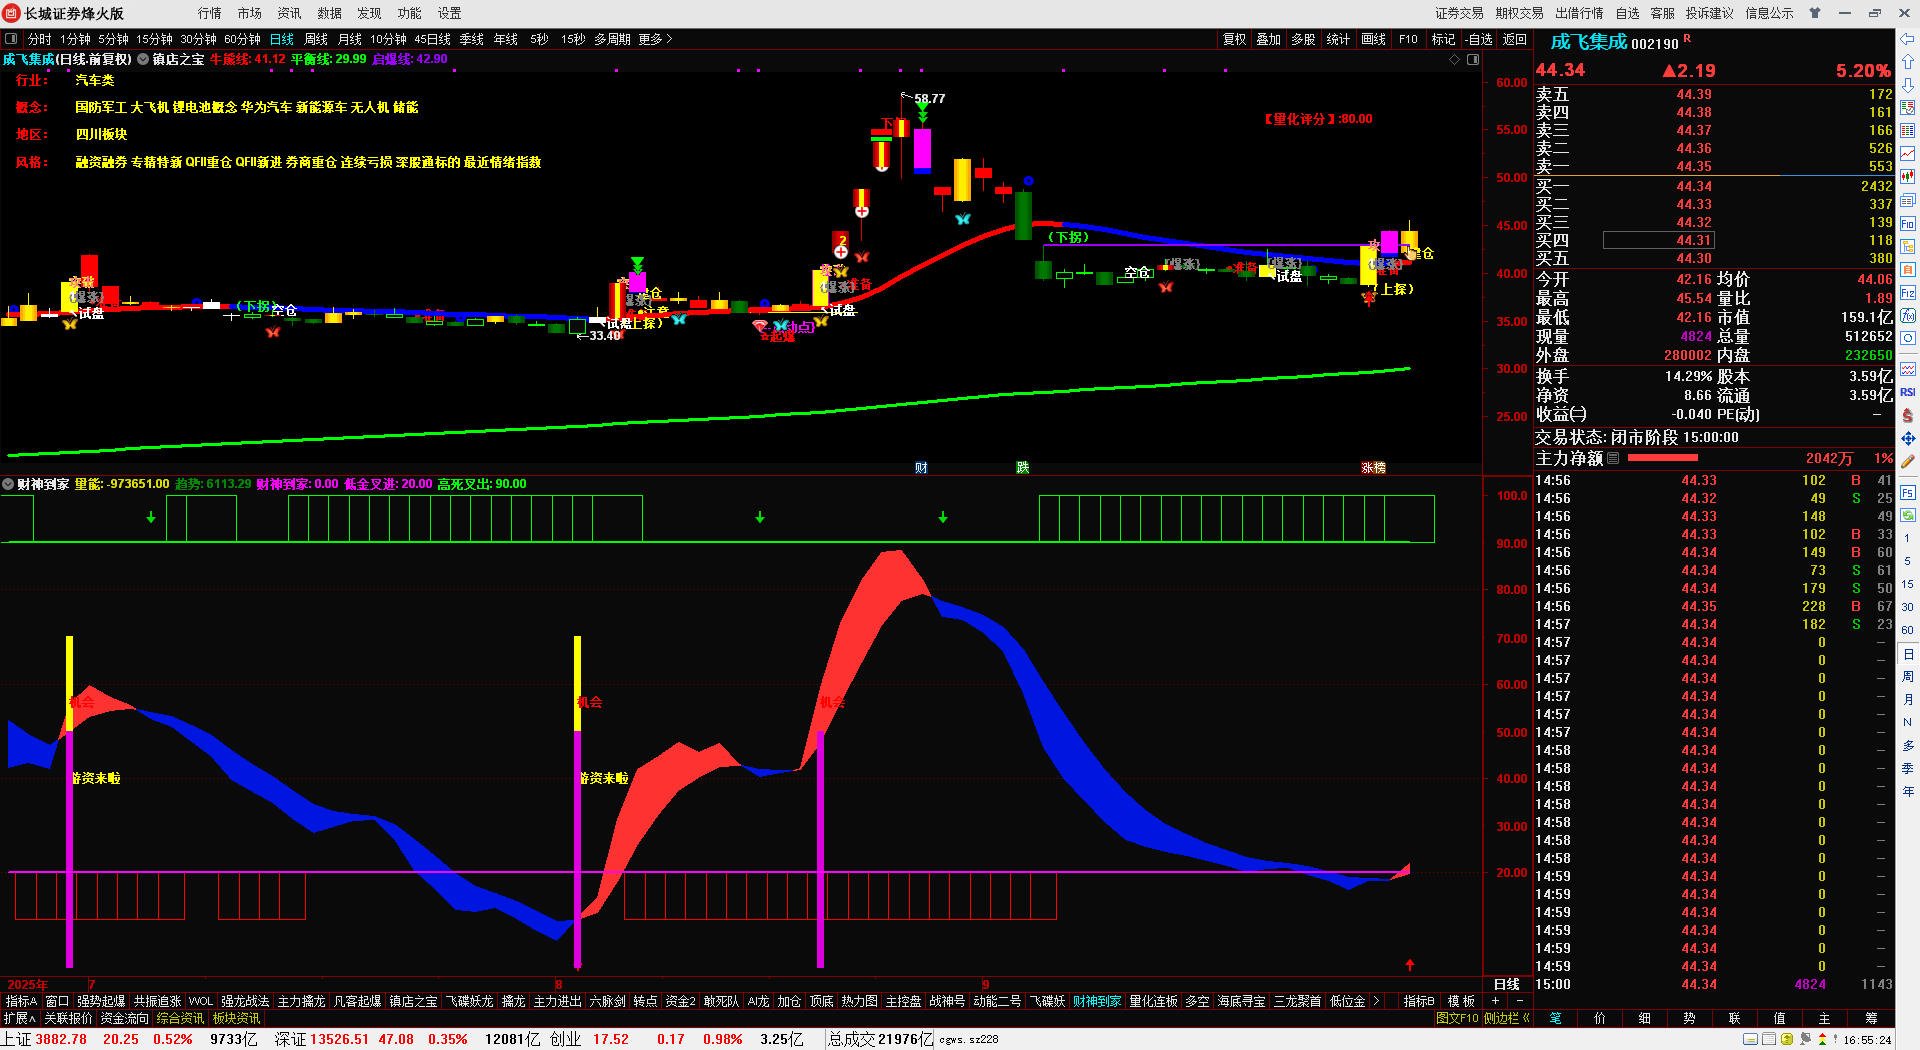Toggle 叠加 overlay option
Screen dimensions: 1920x1050
pos(1269,39)
